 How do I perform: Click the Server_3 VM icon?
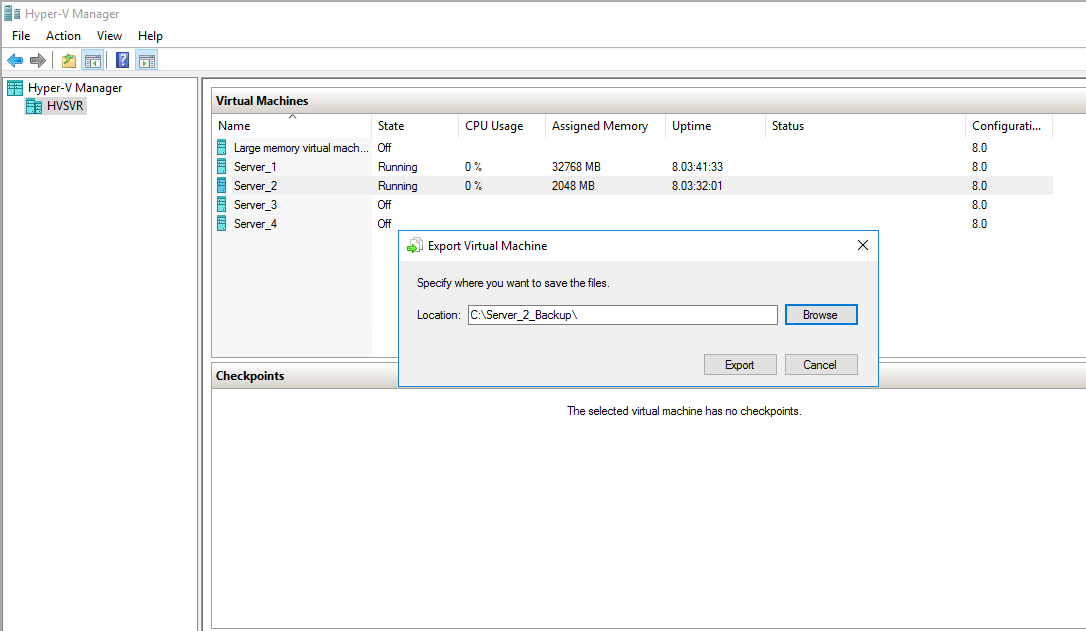click(x=222, y=204)
